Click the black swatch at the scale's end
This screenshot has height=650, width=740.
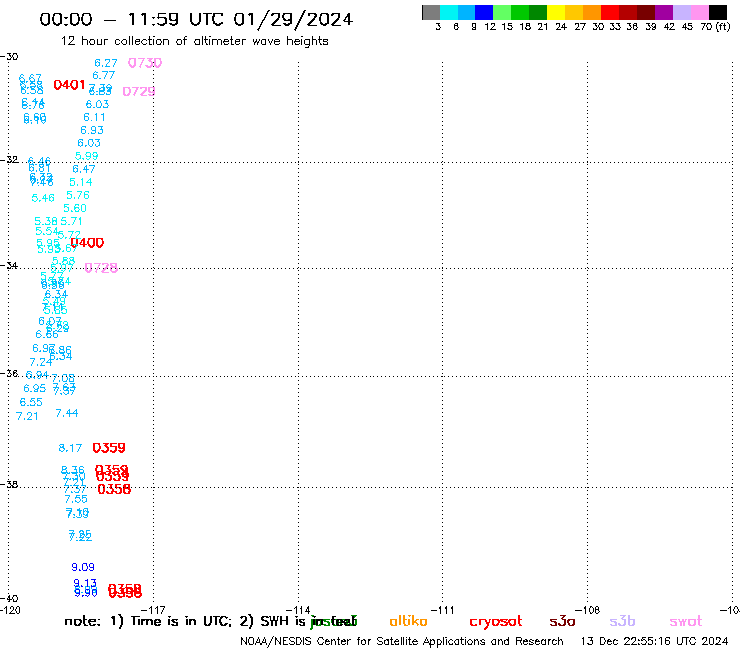(x=718, y=12)
